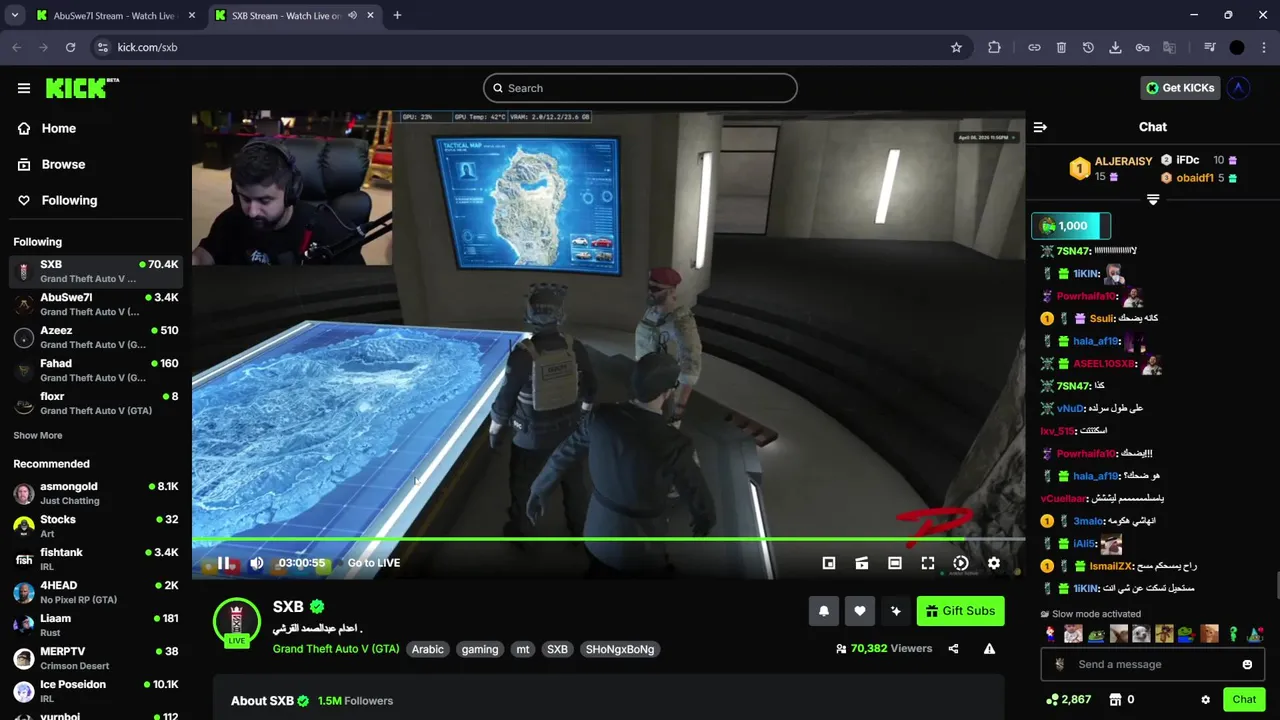The width and height of the screenshot is (1280, 720).
Task: Click the Gift Subs button
Action: click(960, 611)
